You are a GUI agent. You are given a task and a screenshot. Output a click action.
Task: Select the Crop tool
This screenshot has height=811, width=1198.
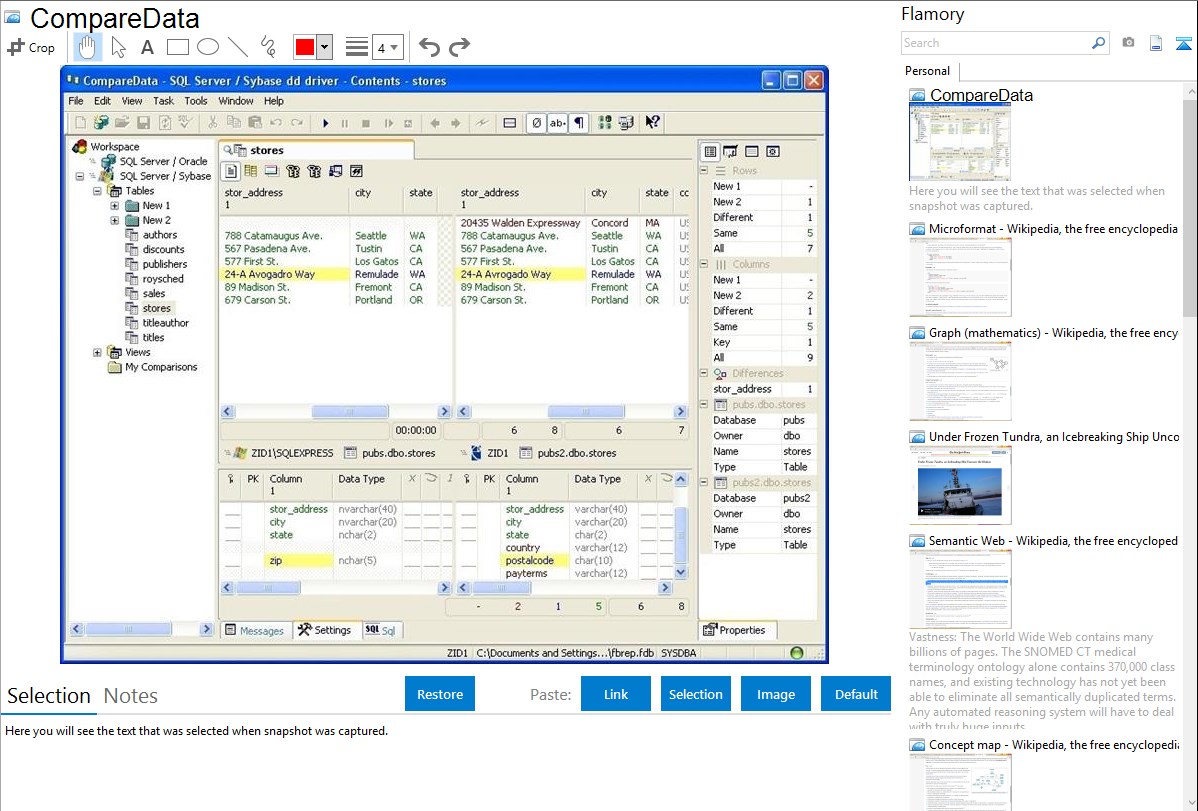click(31, 47)
